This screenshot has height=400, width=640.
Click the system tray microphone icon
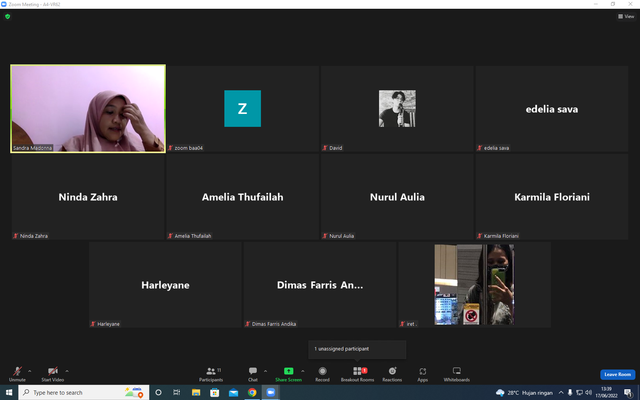pyautogui.click(x=570, y=393)
